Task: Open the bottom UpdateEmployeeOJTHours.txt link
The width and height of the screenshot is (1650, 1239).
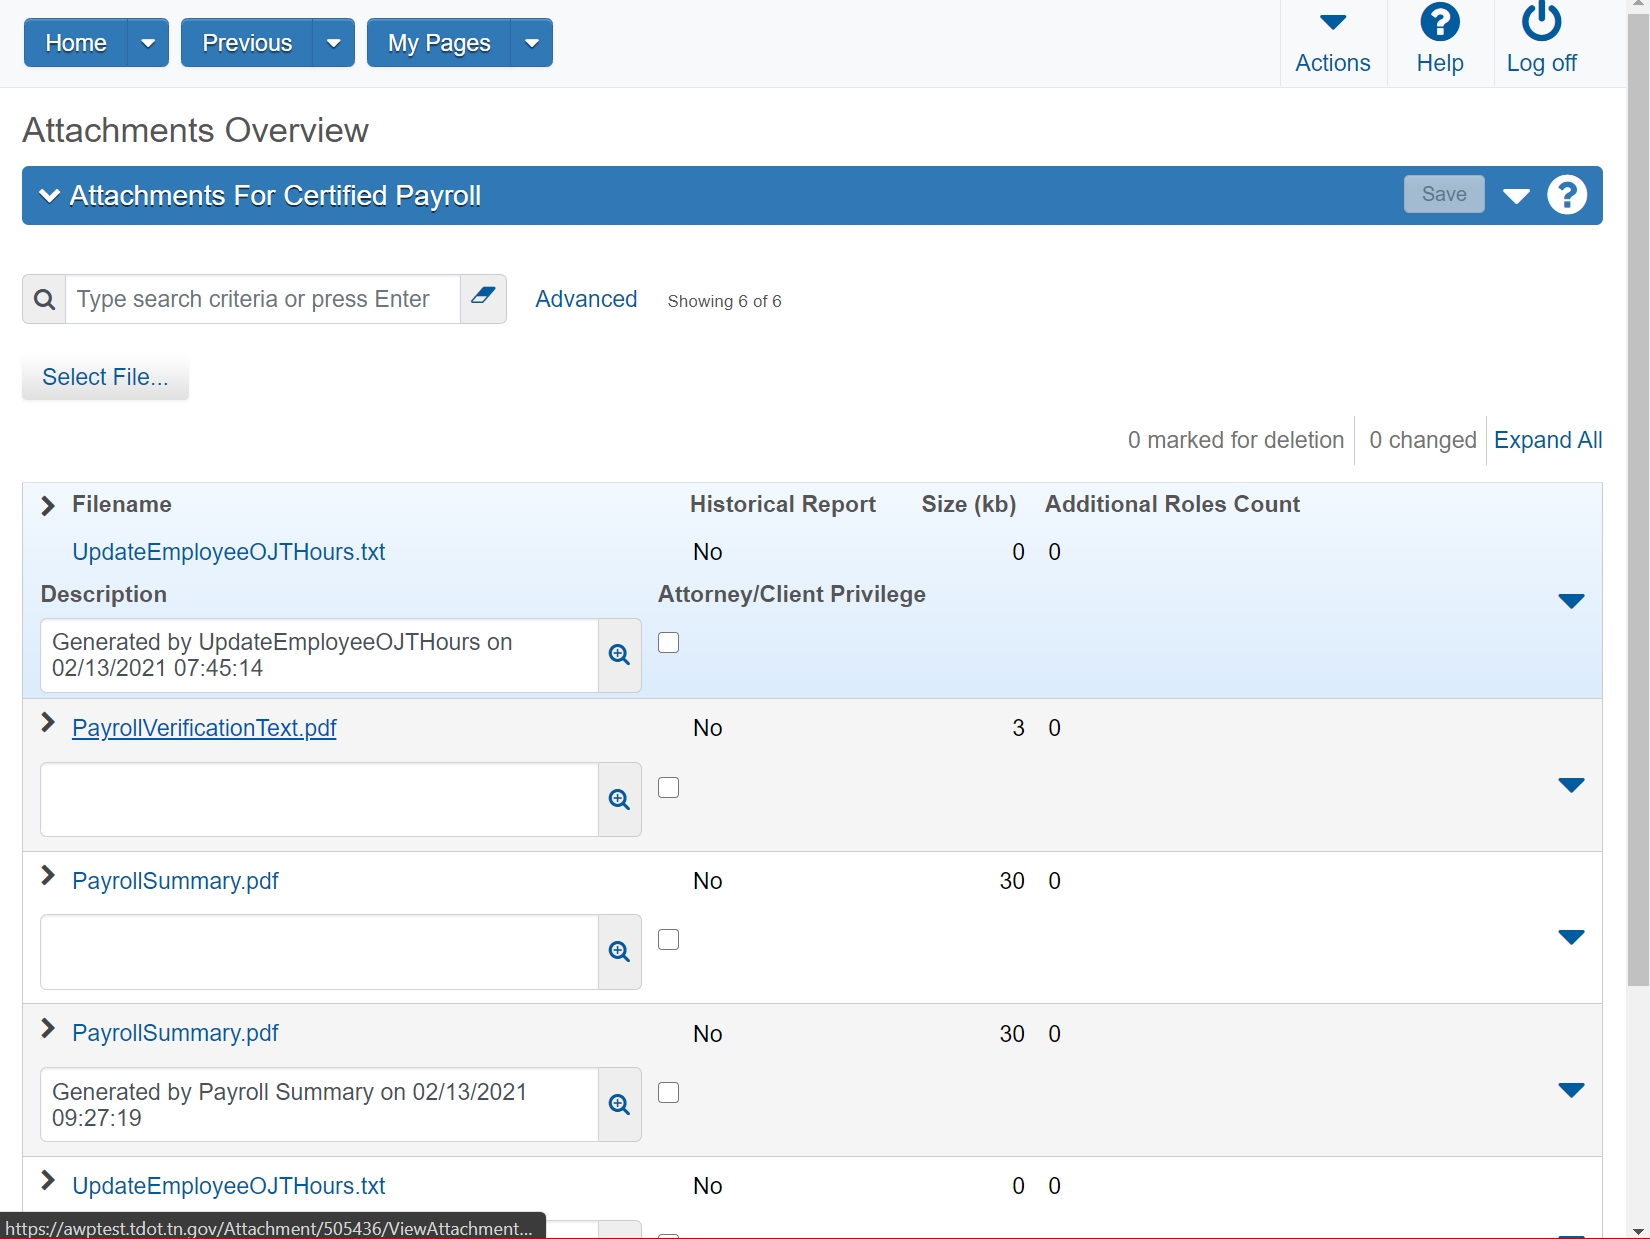Action: (228, 1186)
